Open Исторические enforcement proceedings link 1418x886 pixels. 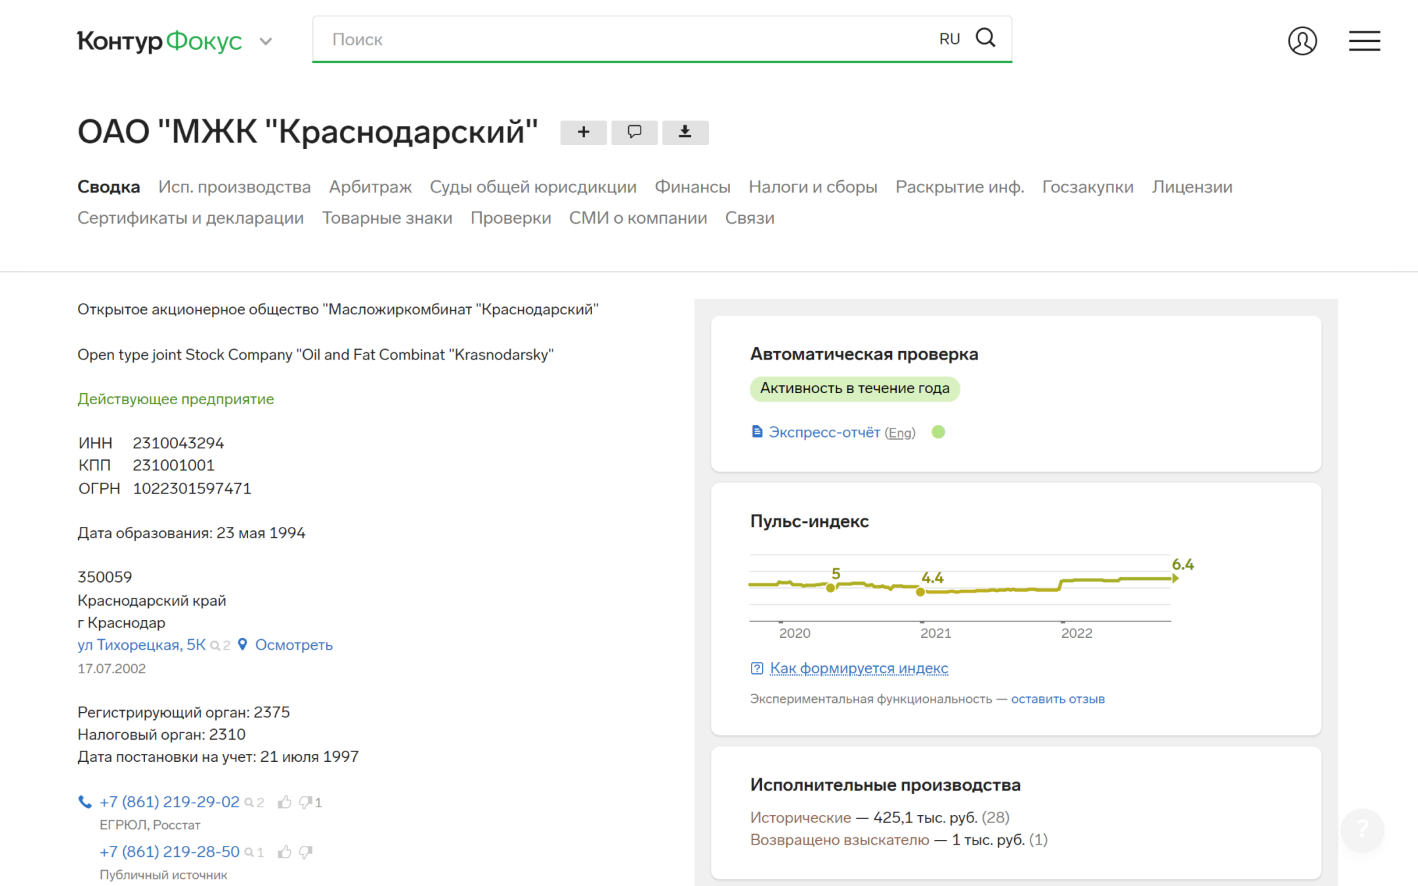[801, 818]
